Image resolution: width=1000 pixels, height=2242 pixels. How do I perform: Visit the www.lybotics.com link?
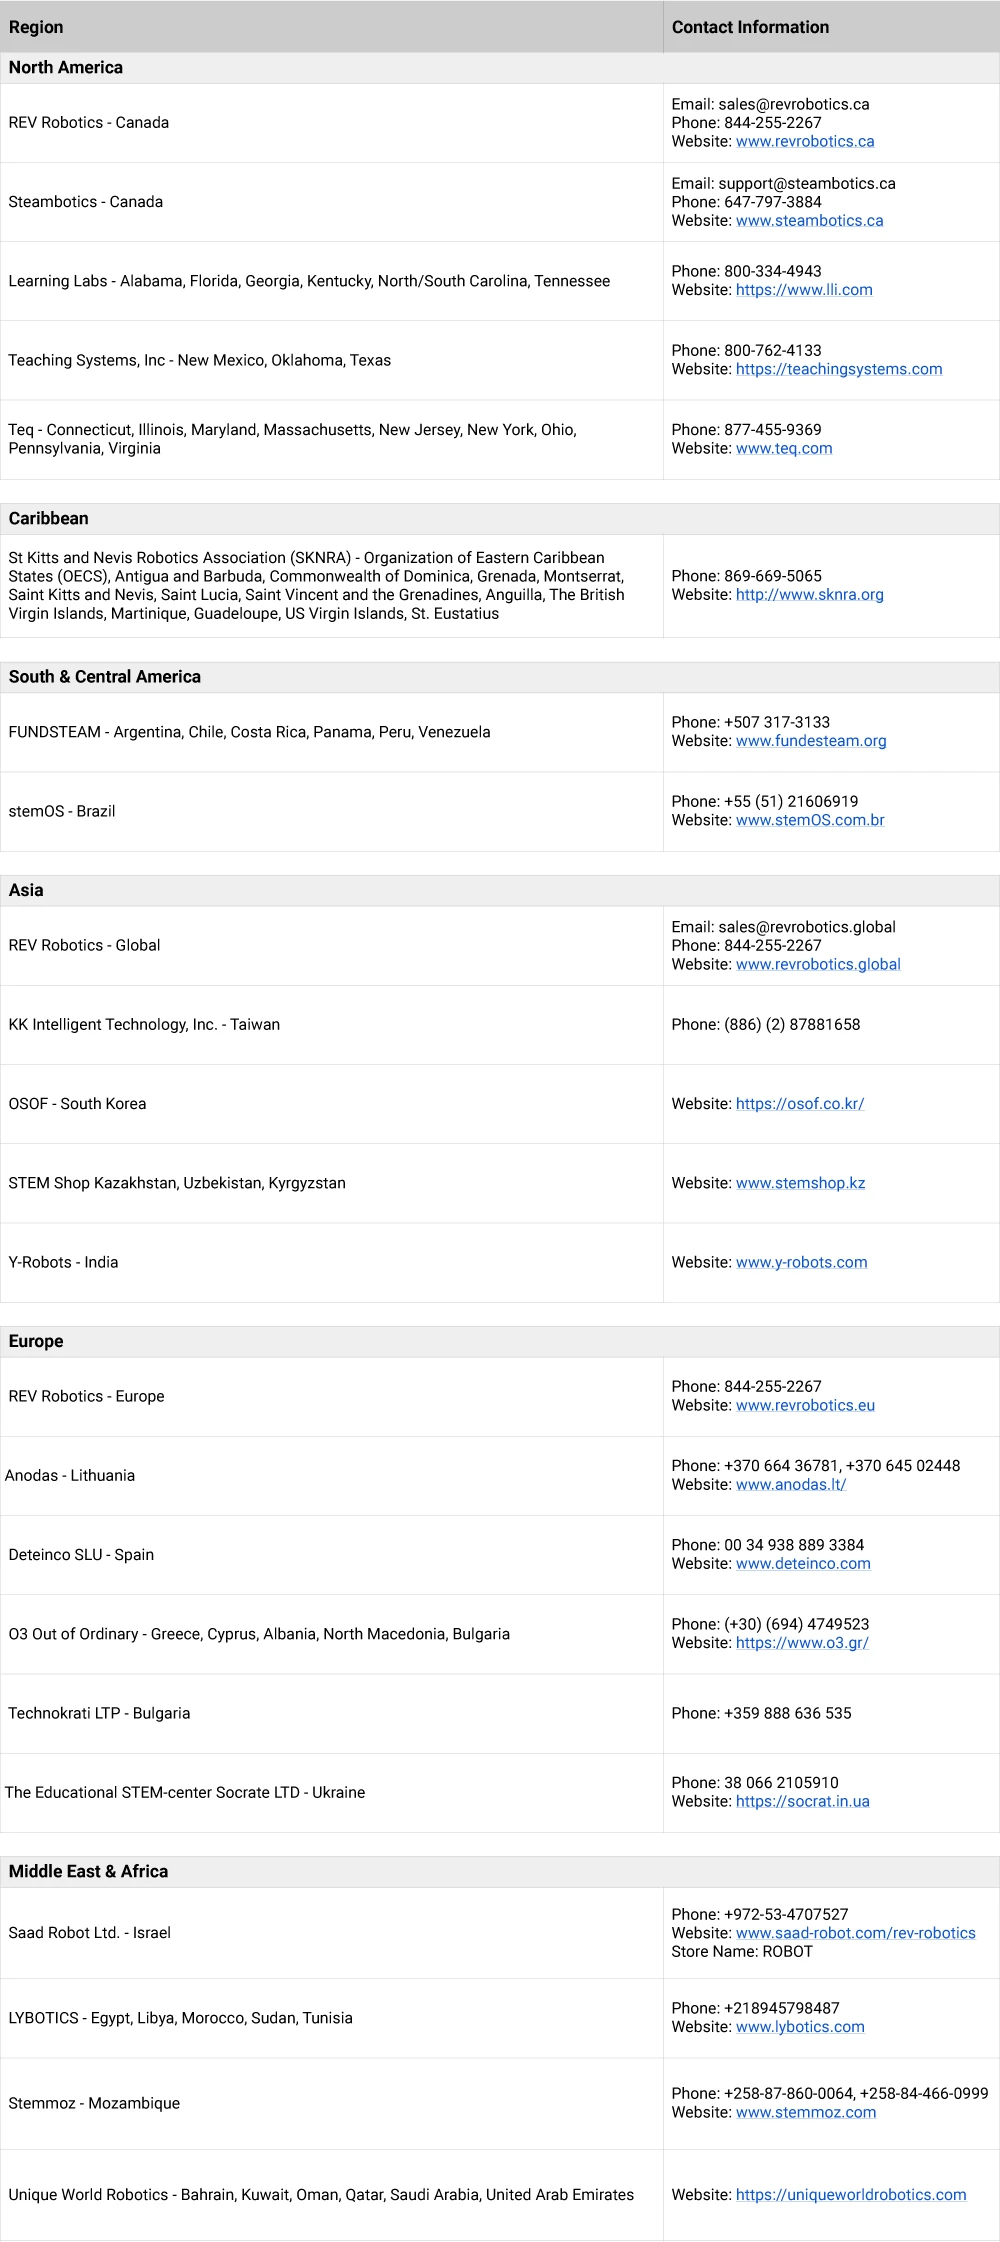tap(800, 2027)
